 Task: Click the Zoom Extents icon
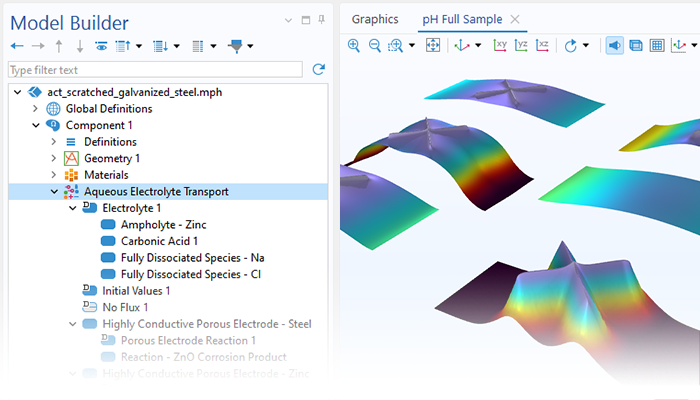coord(433,45)
